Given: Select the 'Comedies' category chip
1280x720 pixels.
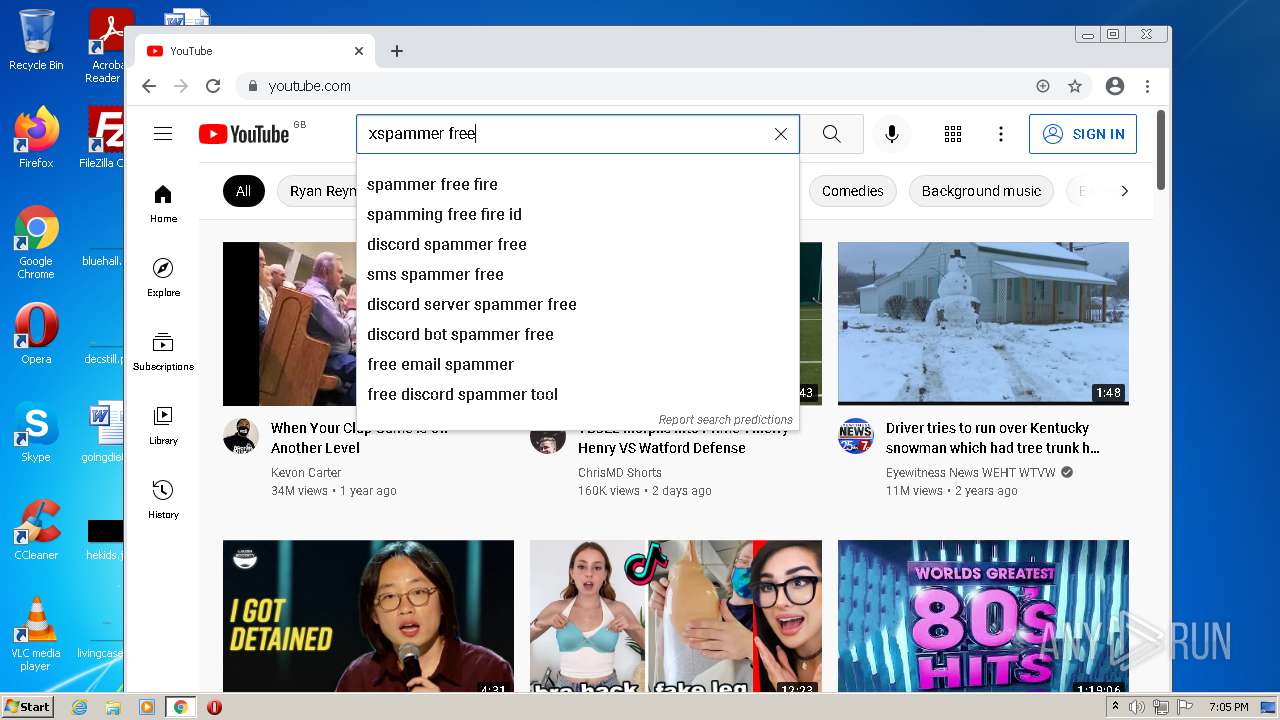Looking at the screenshot, I should (853, 191).
